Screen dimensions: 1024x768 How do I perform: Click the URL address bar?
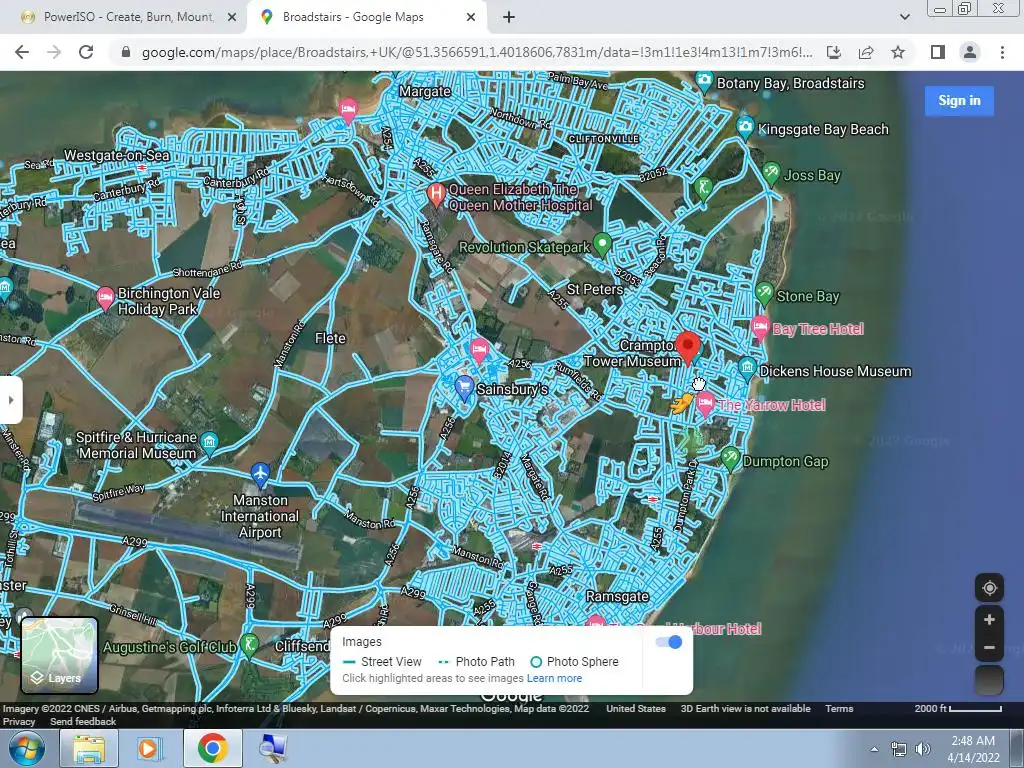(x=477, y=52)
